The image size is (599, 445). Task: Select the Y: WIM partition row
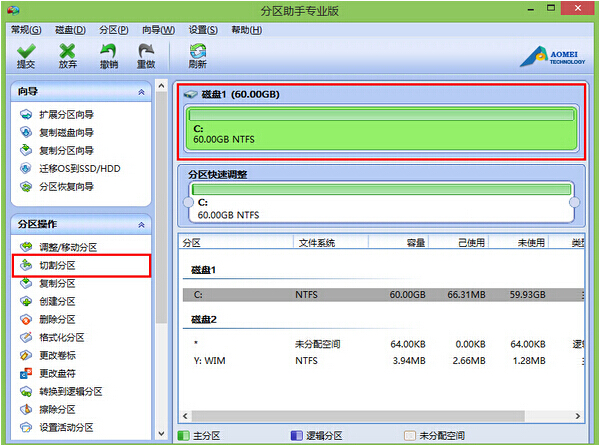pyautogui.click(x=383, y=361)
